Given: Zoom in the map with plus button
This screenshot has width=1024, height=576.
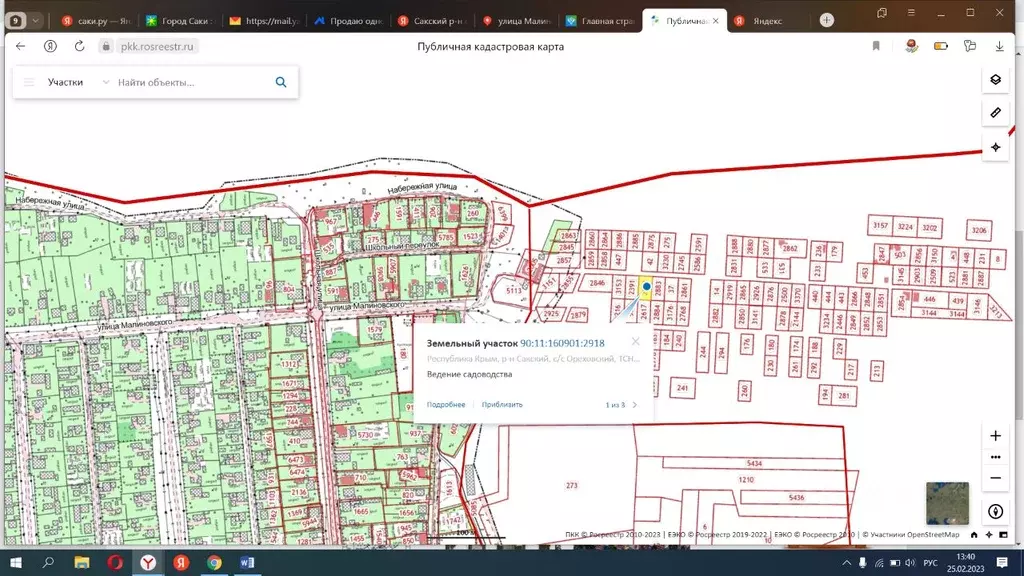Looking at the screenshot, I should (x=995, y=436).
